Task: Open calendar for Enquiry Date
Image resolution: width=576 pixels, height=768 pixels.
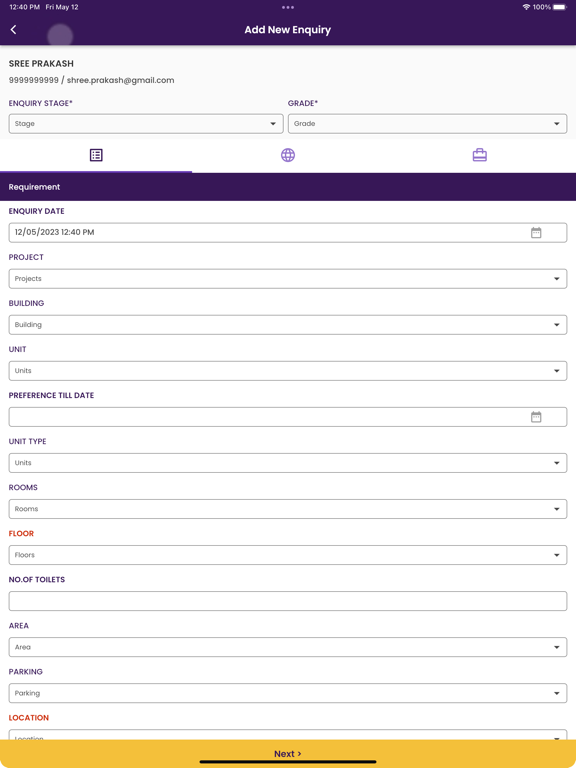Action: [x=536, y=233]
